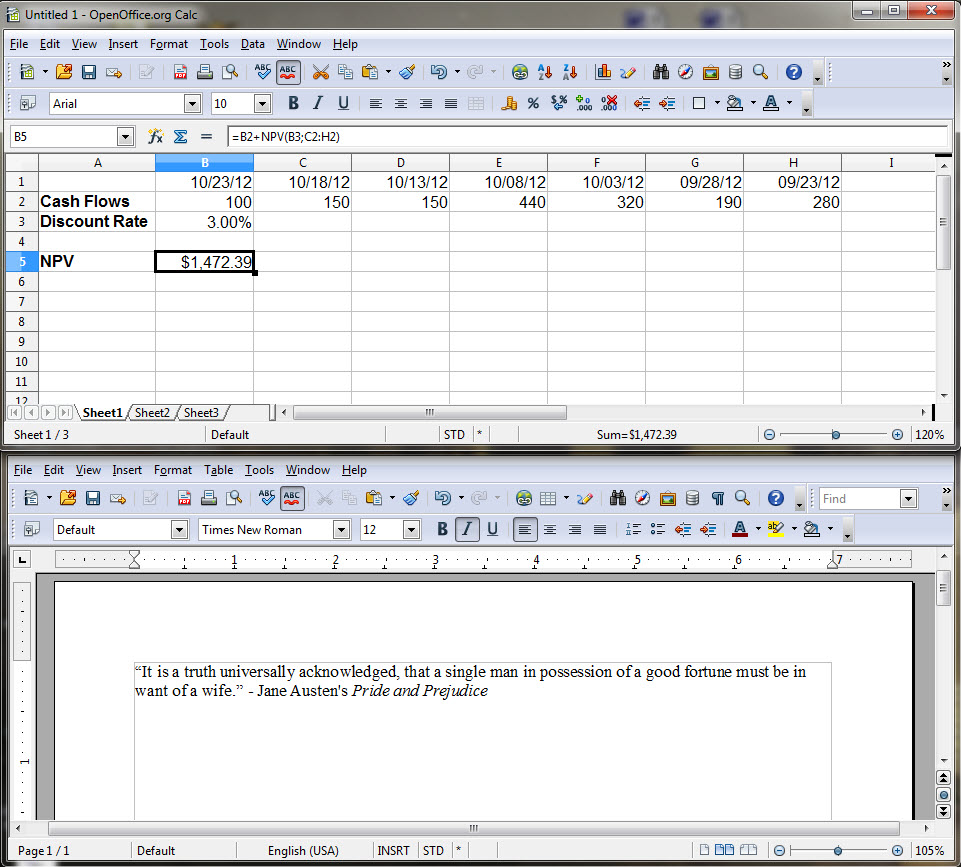Switch to Sheet2 in Calc
The image size is (961, 867).
[152, 412]
